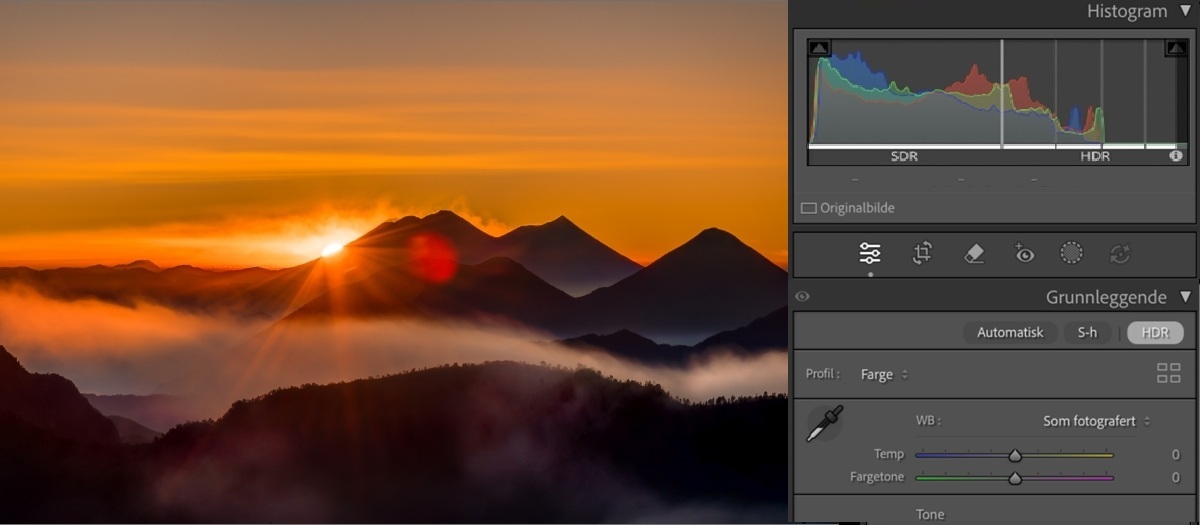
Task: Click the Temp slider handle
Action: point(1015,455)
